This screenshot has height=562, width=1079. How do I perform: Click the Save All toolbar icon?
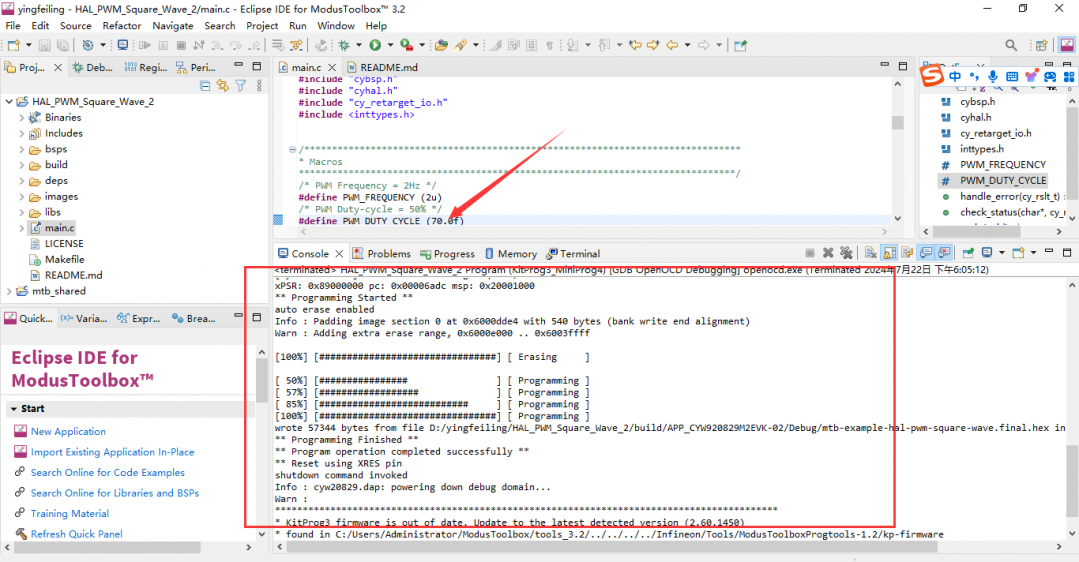pyautogui.click(x=63, y=45)
